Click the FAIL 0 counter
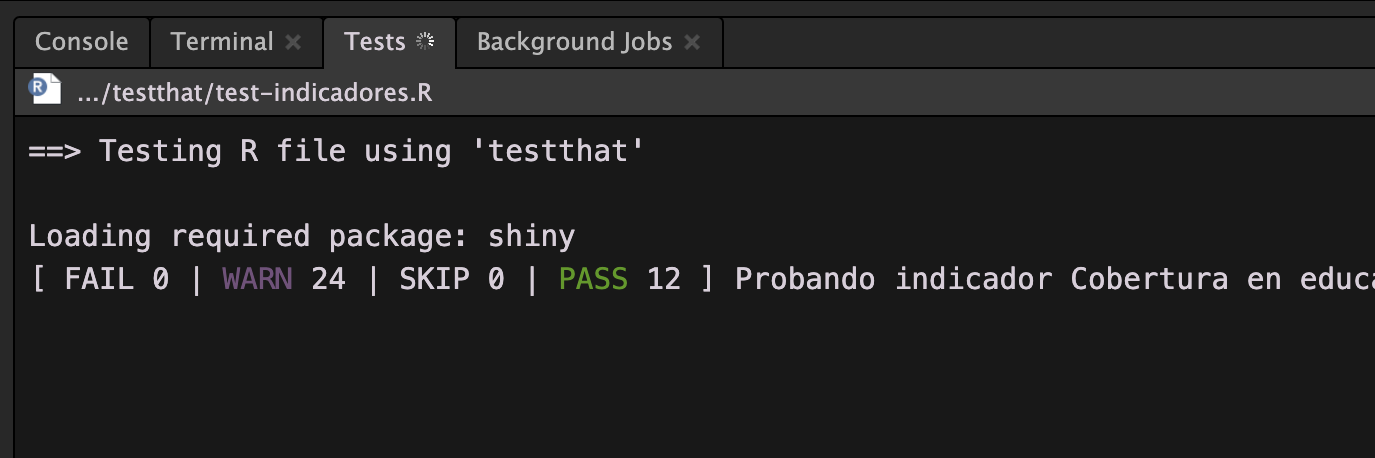The width and height of the screenshot is (1375, 458). tap(116, 279)
